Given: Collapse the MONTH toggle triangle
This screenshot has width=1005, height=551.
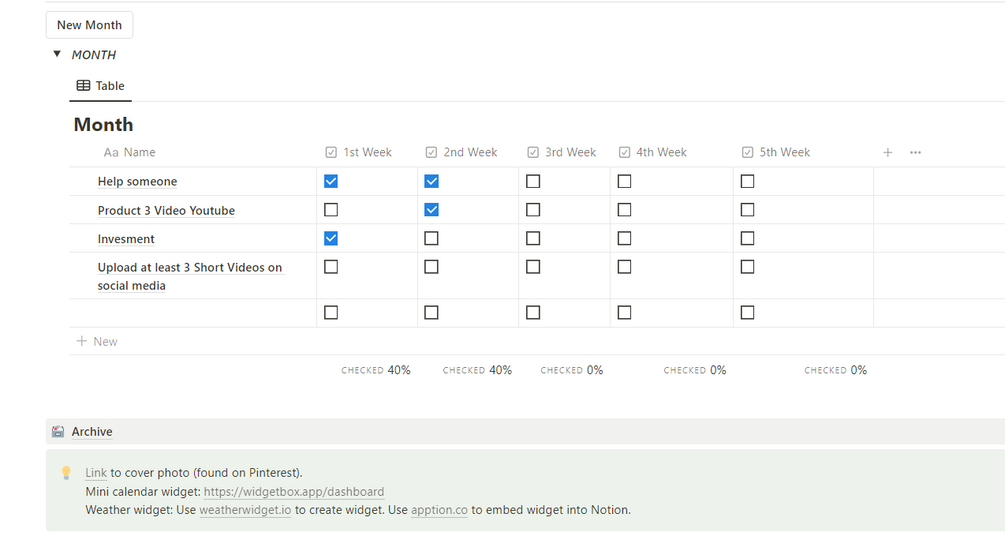Looking at the screenshot, I should [x=57, y=54].
